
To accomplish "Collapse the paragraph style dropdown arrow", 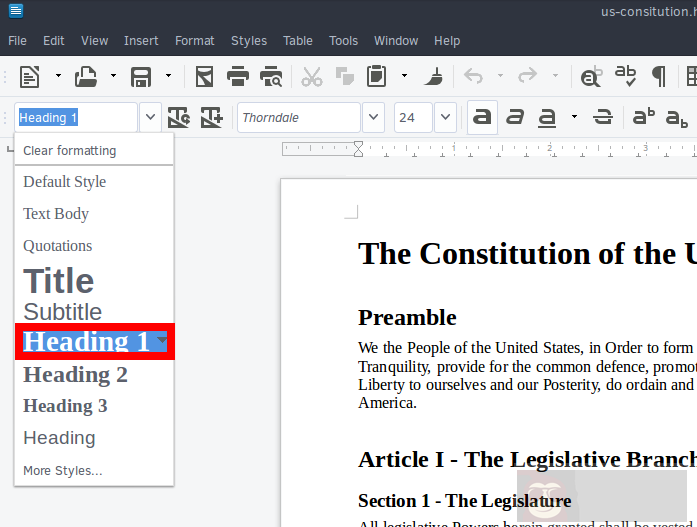I will click(150, 117).
